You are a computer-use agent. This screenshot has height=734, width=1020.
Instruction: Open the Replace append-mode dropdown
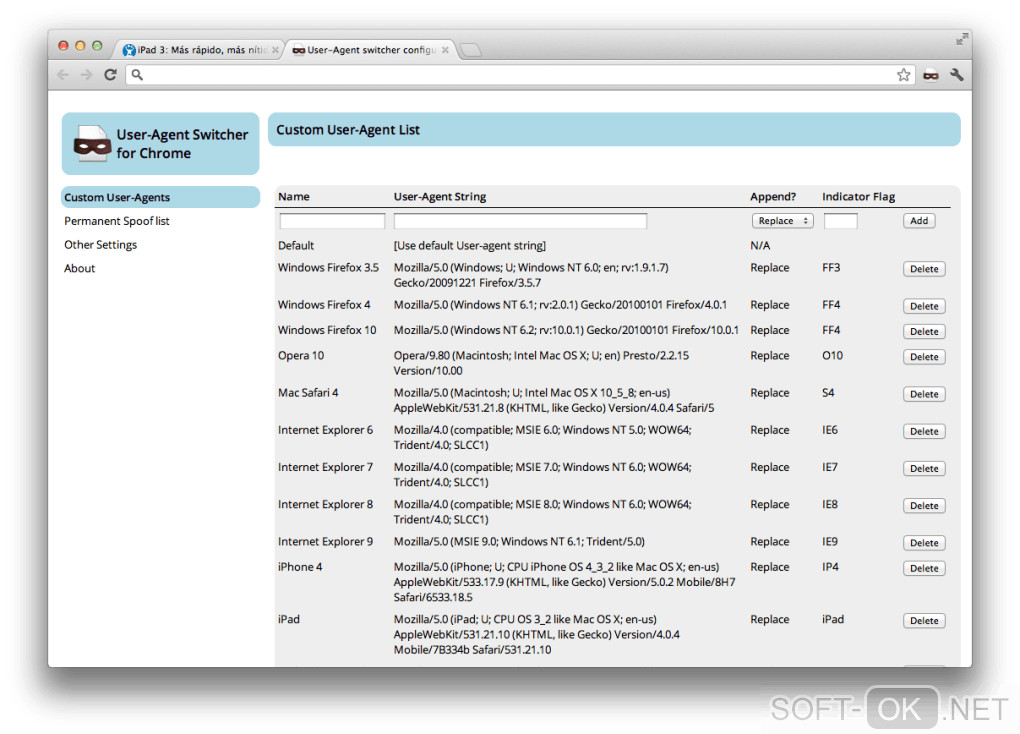point(783,221)
